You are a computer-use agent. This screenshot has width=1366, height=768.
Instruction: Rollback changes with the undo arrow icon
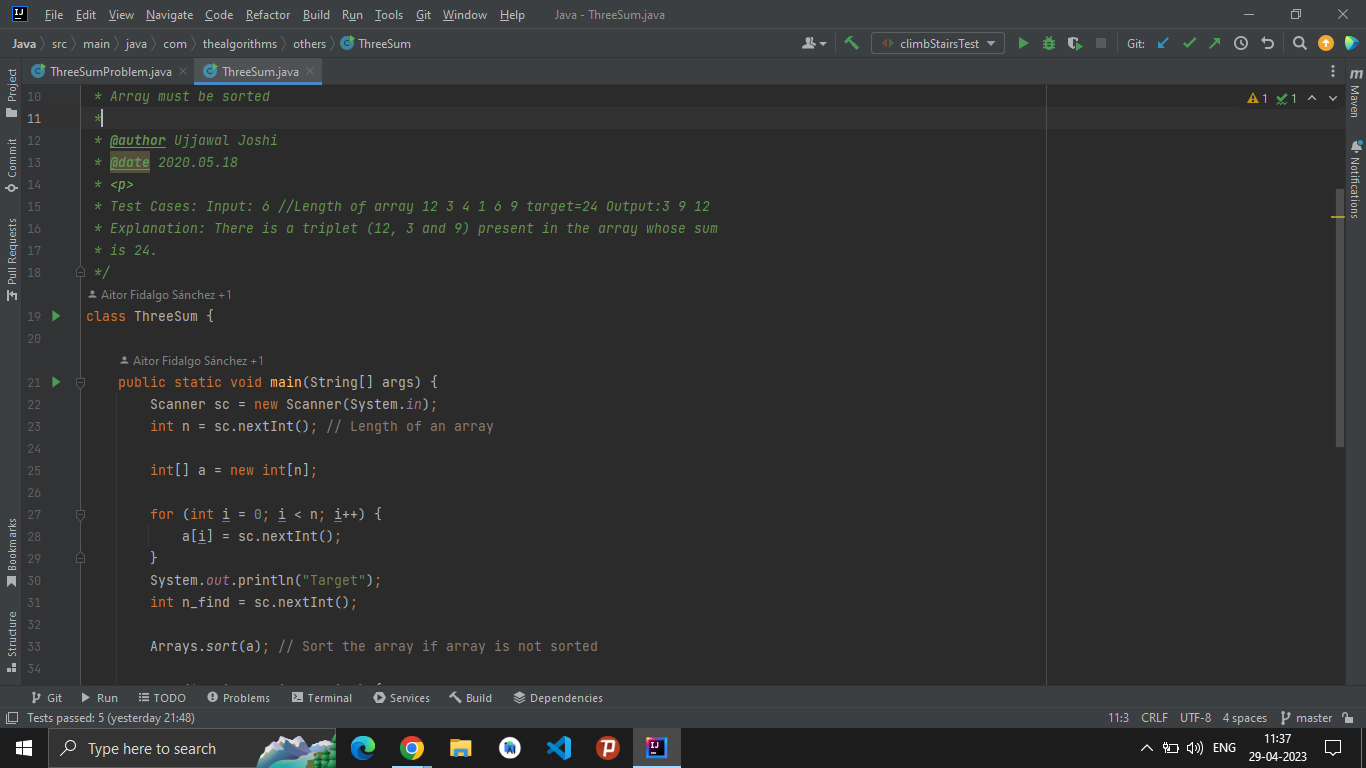[1268, 43]
